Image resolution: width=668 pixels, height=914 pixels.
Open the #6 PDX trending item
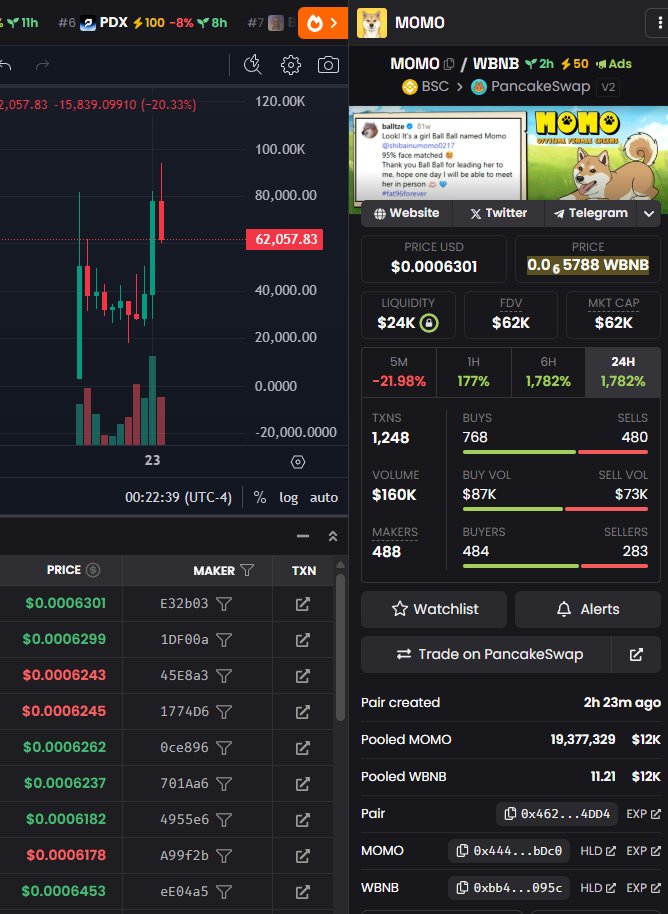tap(143, 23)
